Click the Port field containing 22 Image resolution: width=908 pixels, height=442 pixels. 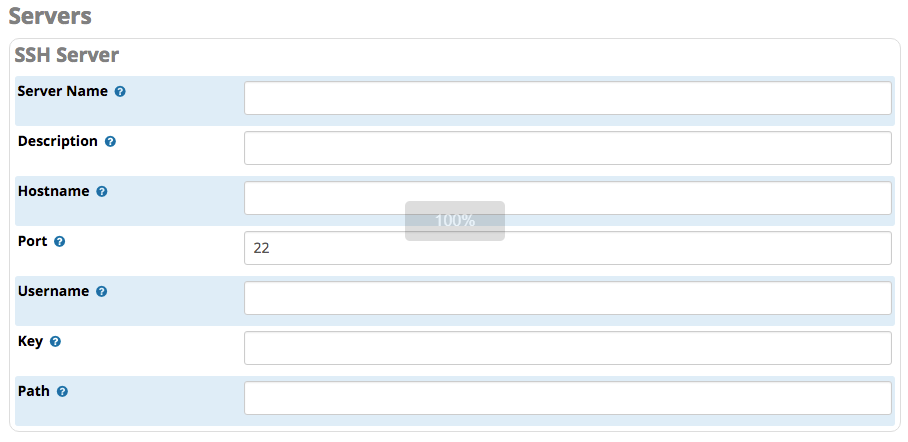pyautogui.click(x=568, y=248)
